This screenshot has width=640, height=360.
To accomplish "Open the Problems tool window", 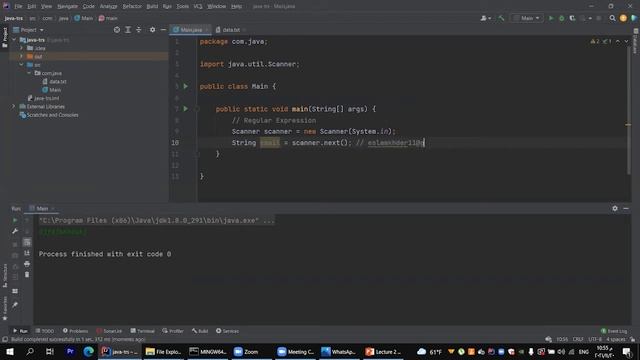I will click(76, 331).
